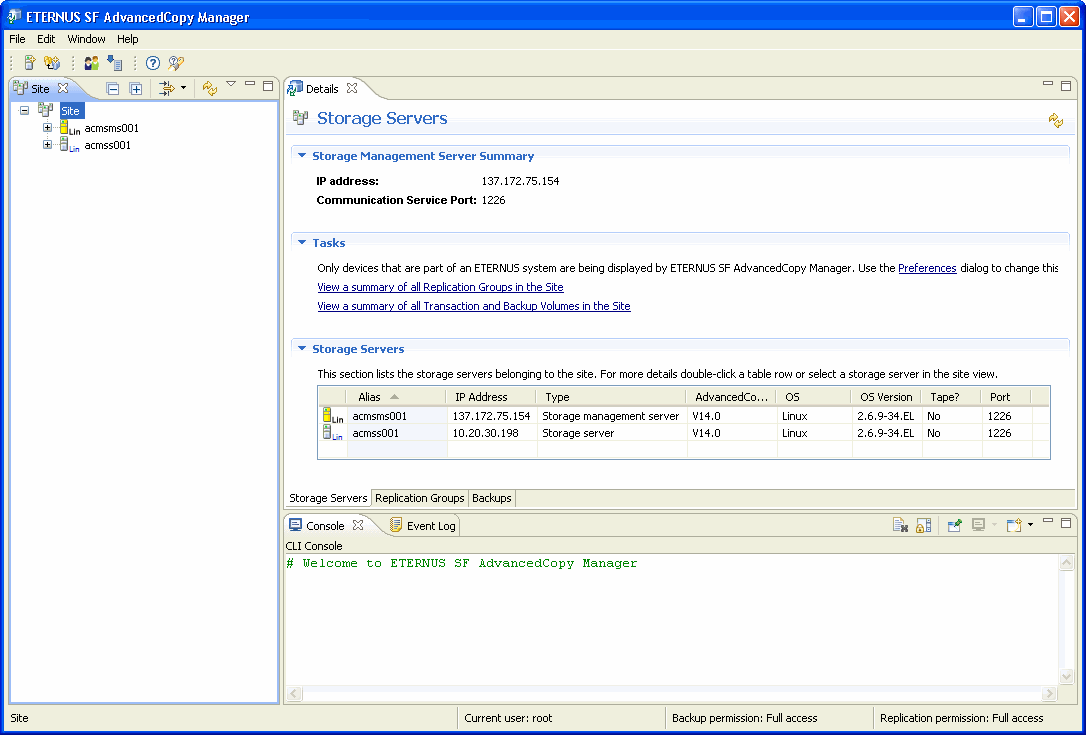Sort table by OS Version column header

pos(886,397)
